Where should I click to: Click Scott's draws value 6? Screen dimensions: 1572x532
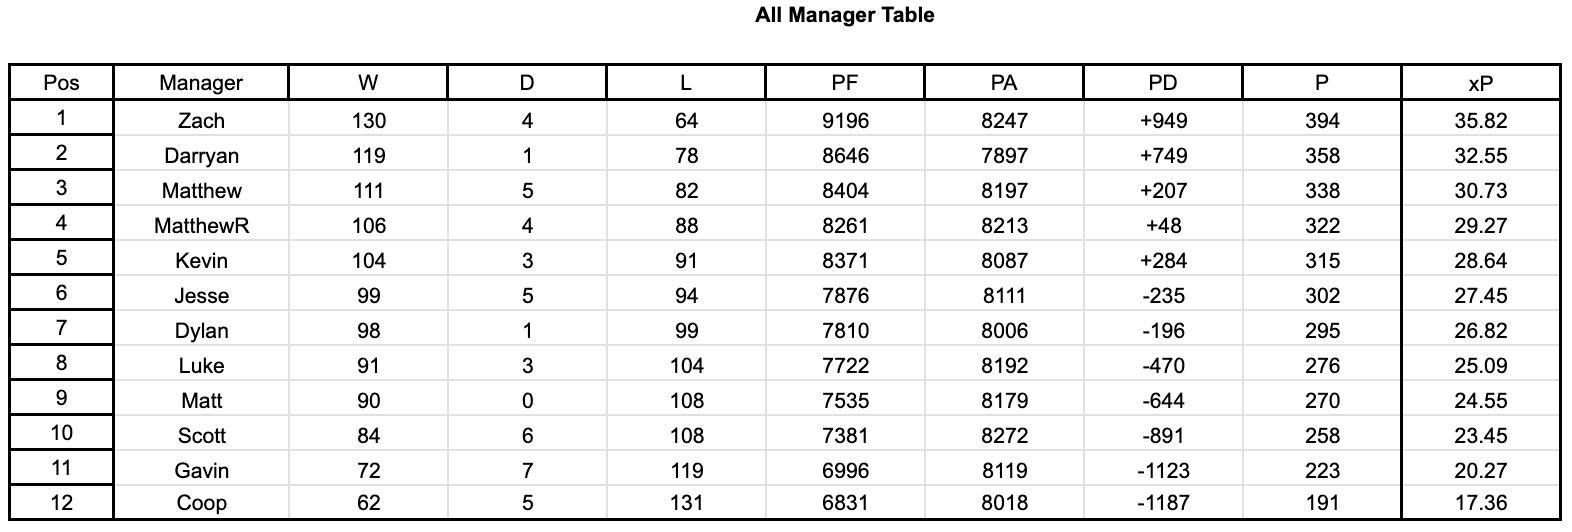click(x=527, y=436)
